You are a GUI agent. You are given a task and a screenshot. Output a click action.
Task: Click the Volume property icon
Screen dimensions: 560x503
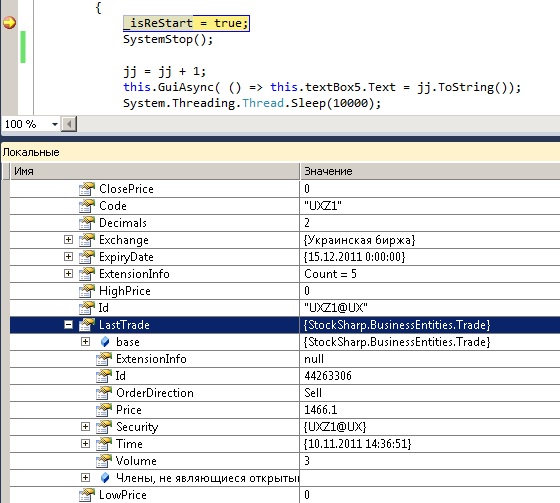pyautogui.click(x=104, y=461)
